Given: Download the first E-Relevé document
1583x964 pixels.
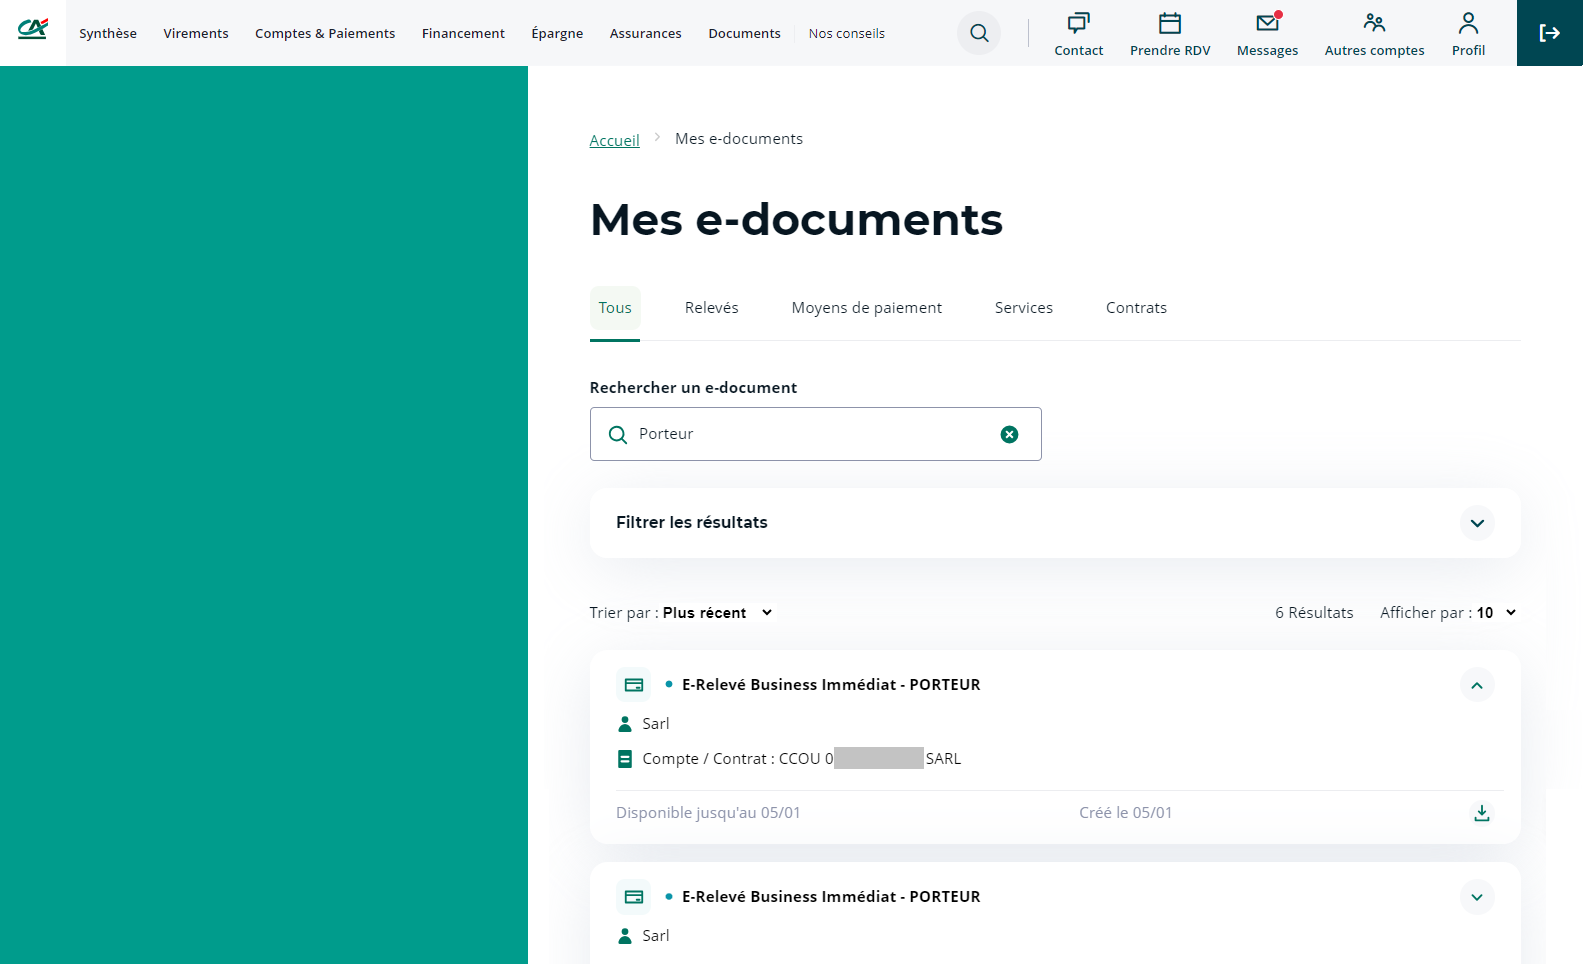Looking at the screenshot, I should point(1481,813).
